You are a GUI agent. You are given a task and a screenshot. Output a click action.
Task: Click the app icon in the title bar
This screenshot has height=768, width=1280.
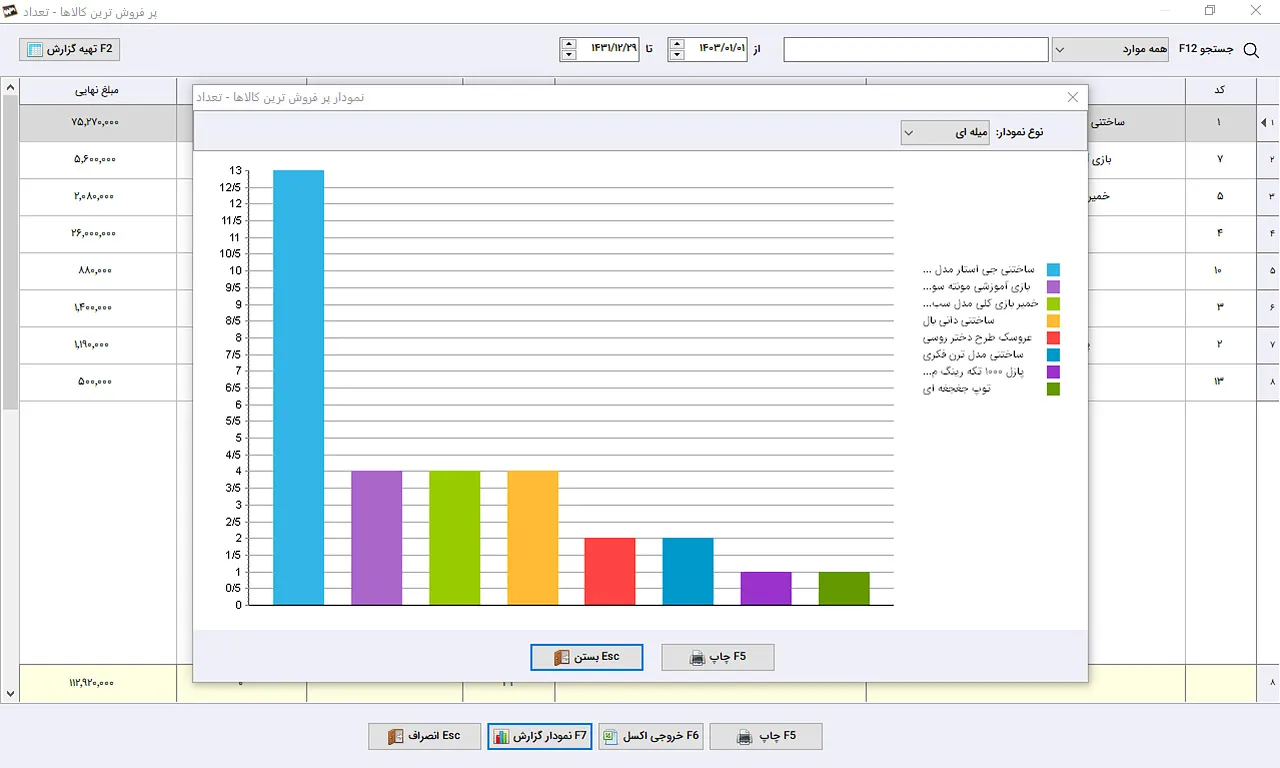(12, 11)
